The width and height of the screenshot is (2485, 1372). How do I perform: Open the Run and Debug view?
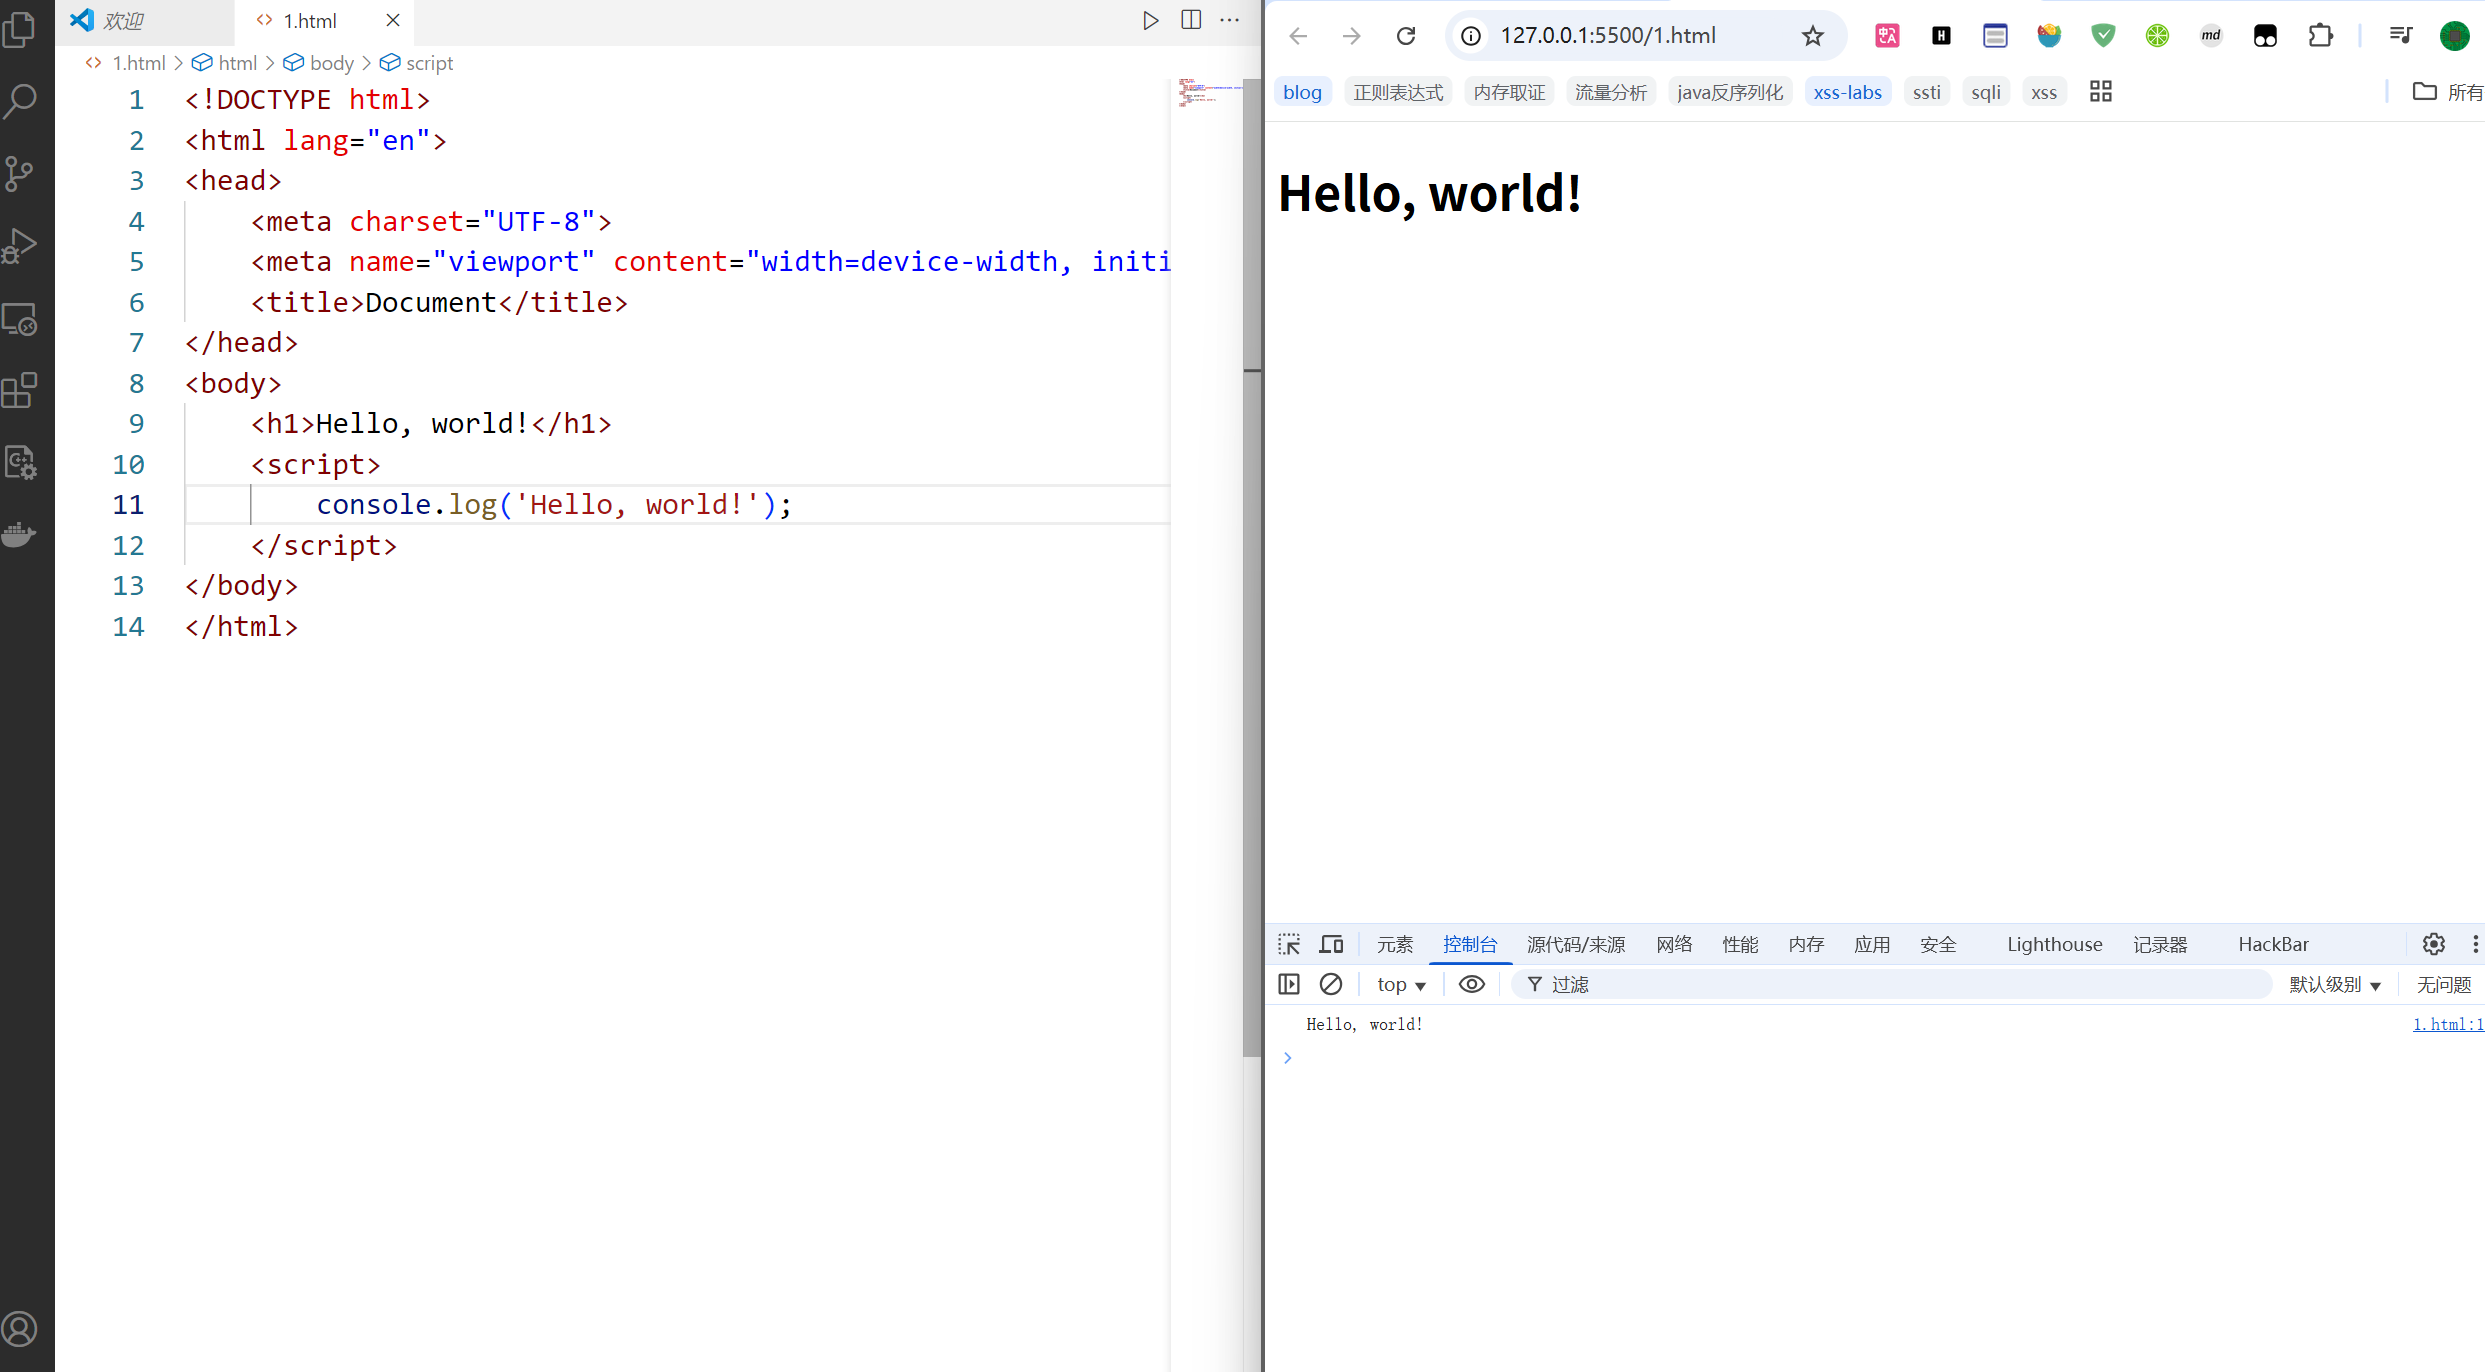(20, 246)
